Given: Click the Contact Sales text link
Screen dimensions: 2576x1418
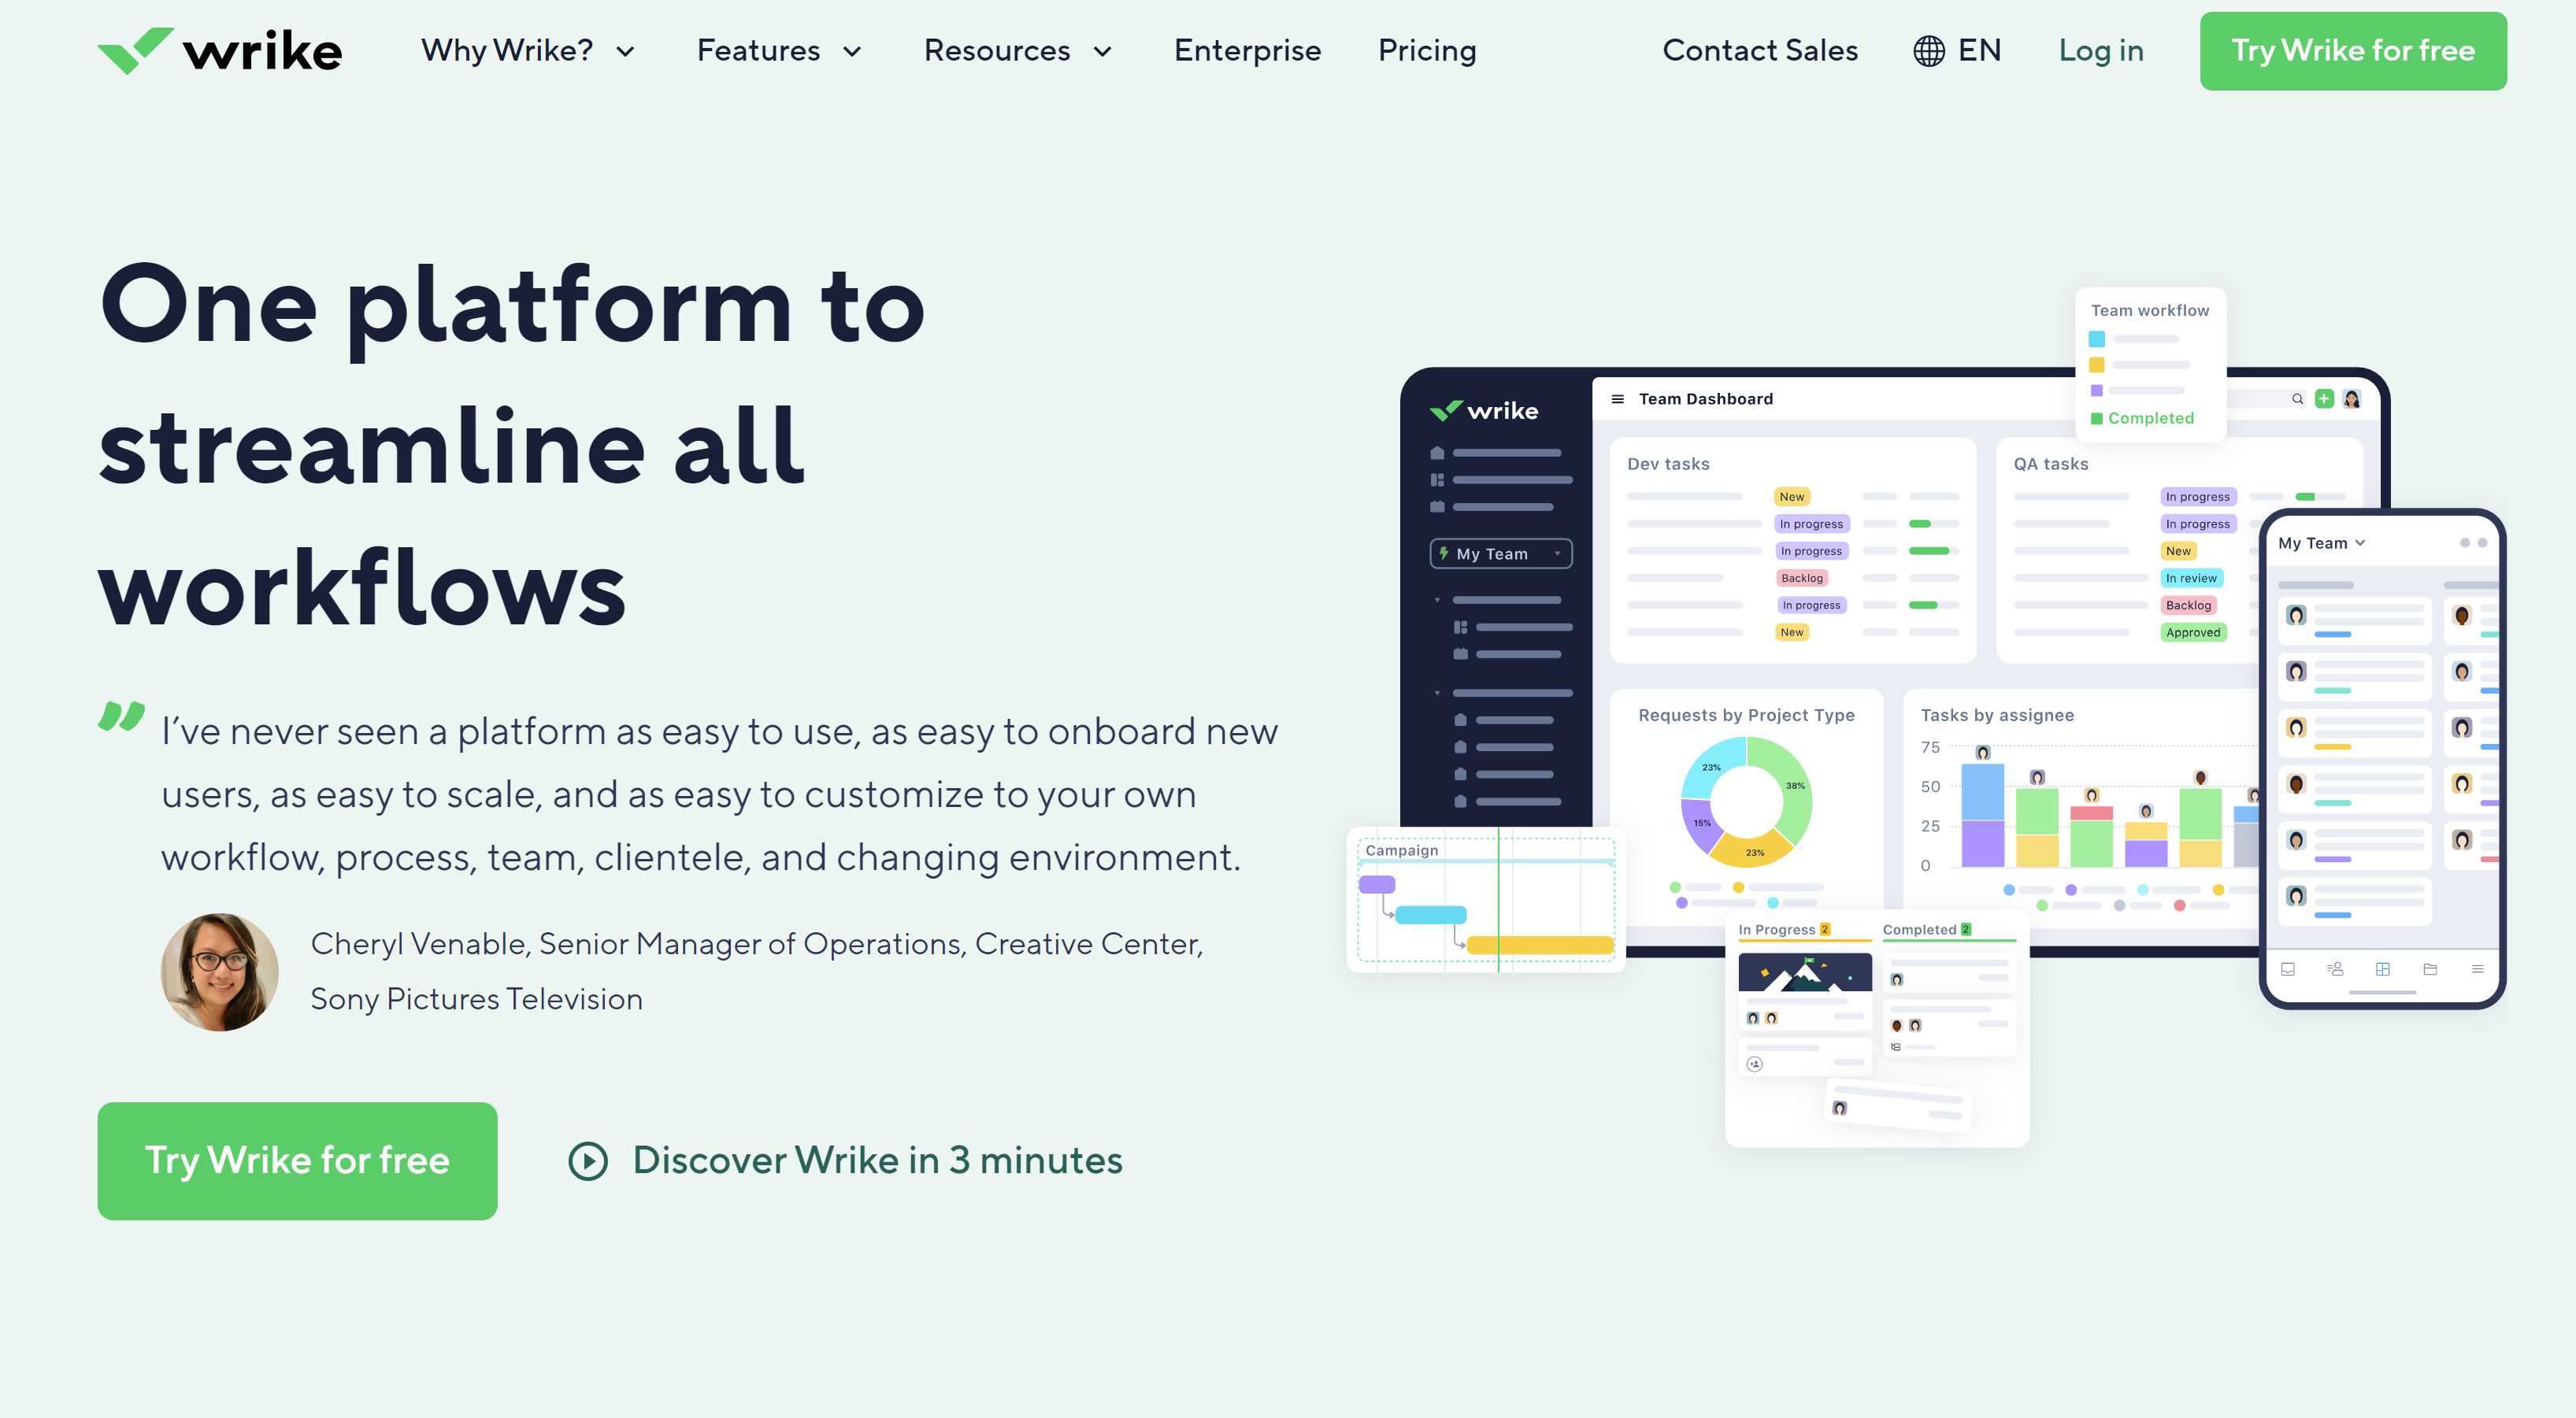Looking at the screenshot, I should [x=1759, y=50].
